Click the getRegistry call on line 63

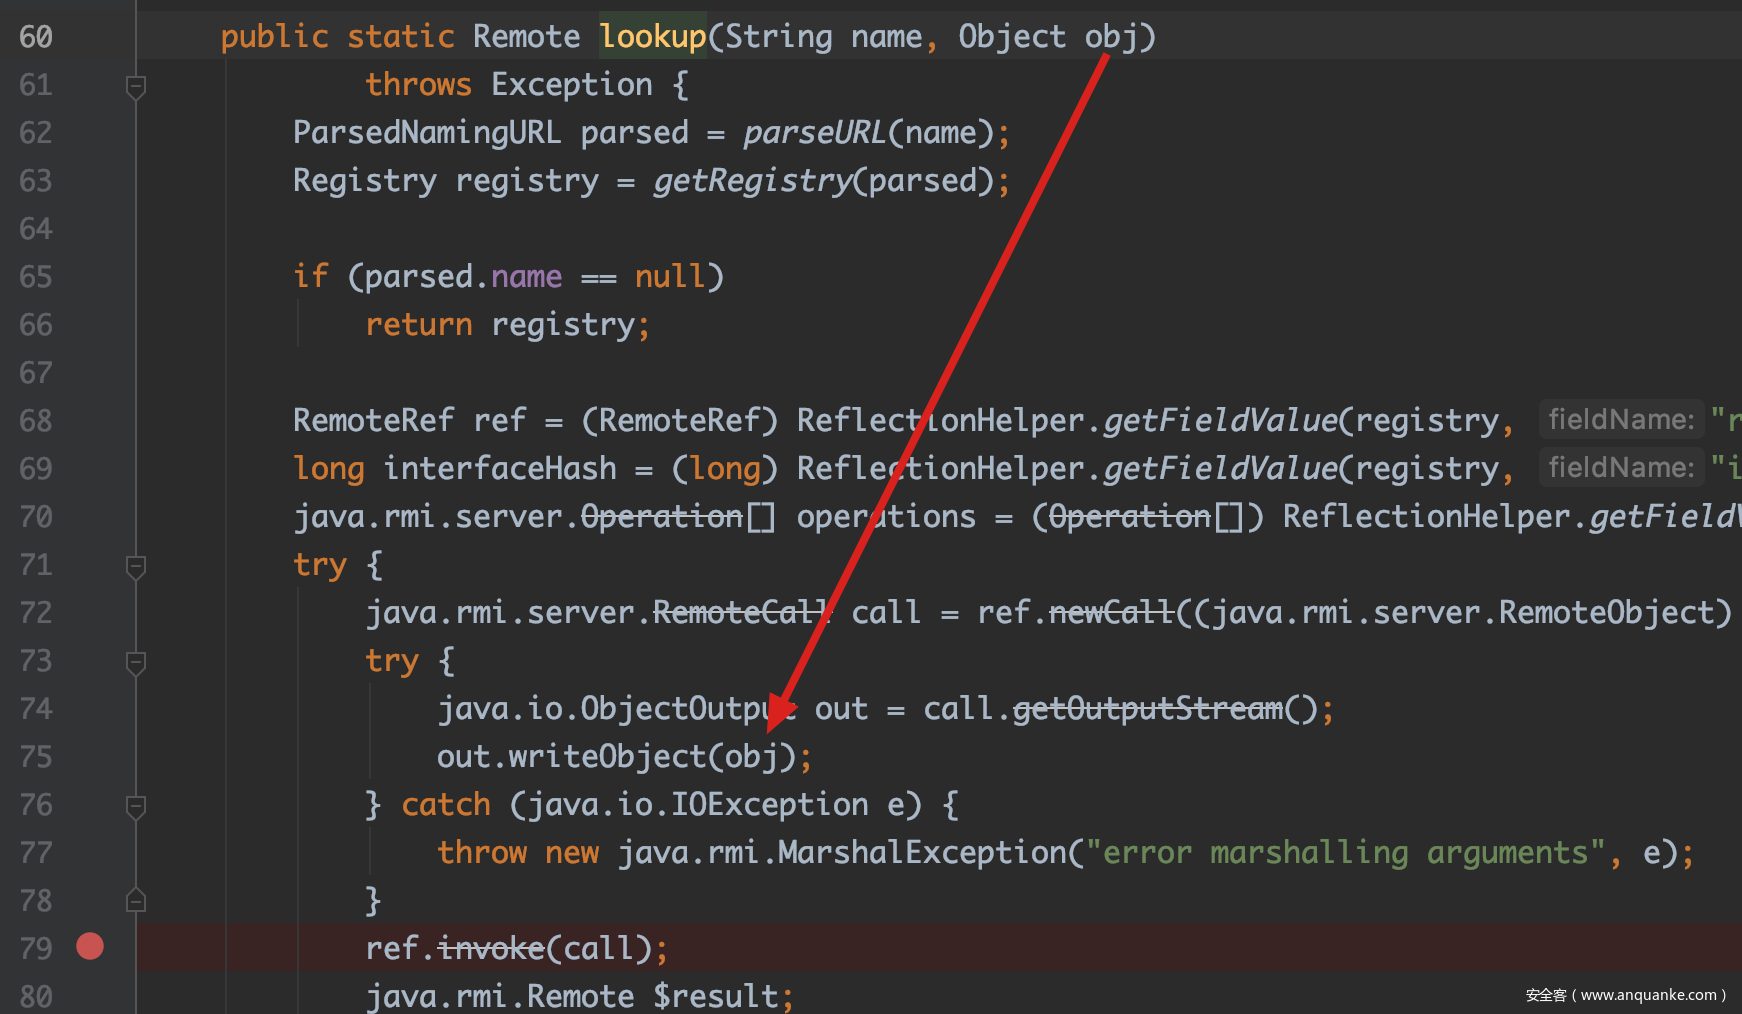(752, 181)
